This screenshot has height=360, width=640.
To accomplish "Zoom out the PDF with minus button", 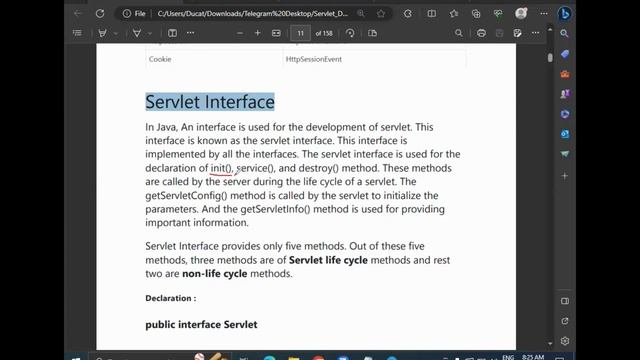I will pos(240,33).
